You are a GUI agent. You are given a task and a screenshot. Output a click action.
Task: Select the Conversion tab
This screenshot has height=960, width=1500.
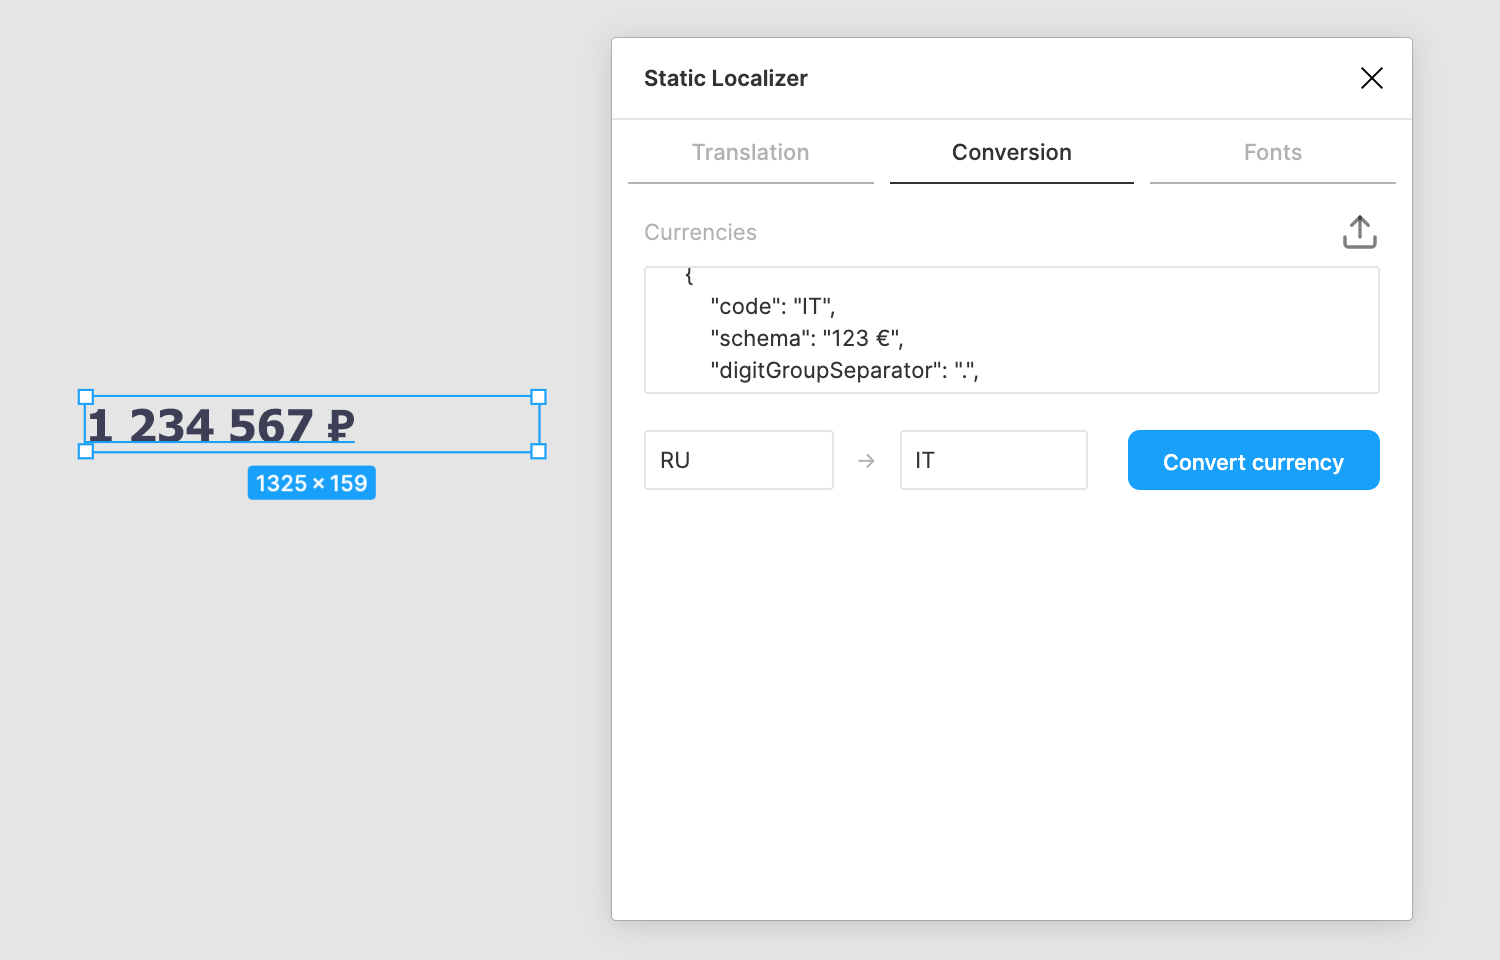[x=1011, y=152]
